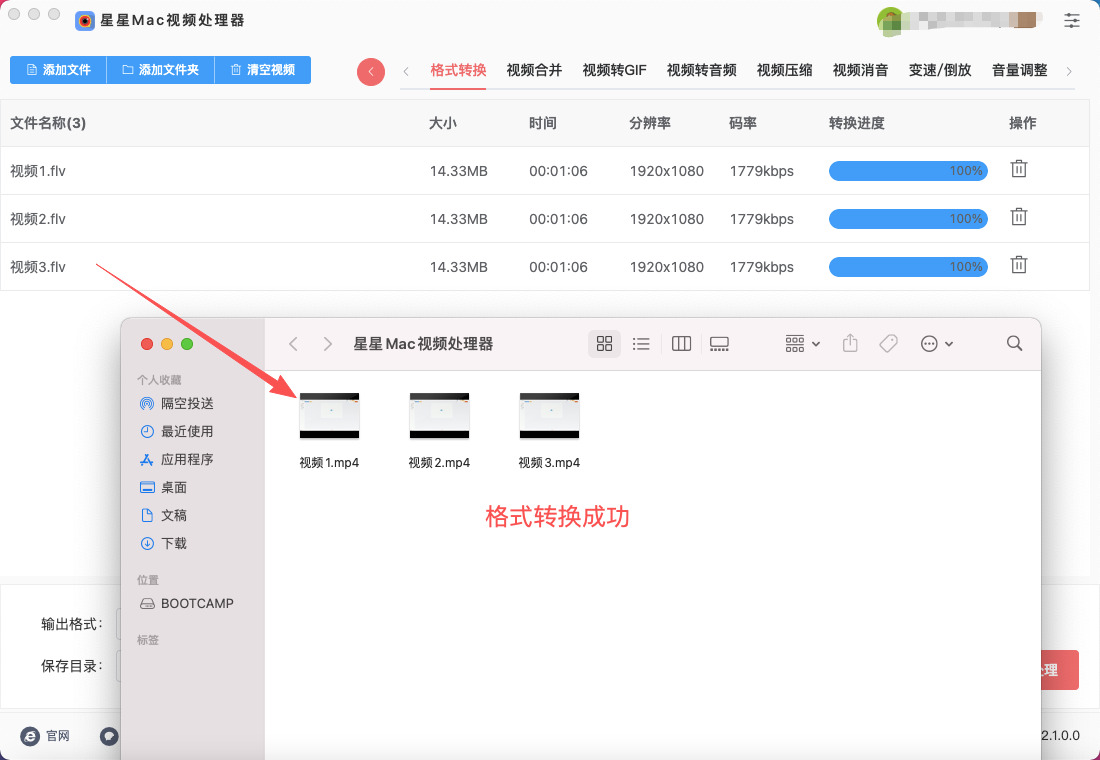Open 桌面 in the Finder sidebar
Viewport: 1100px width, 760px height.
(163, 487)
